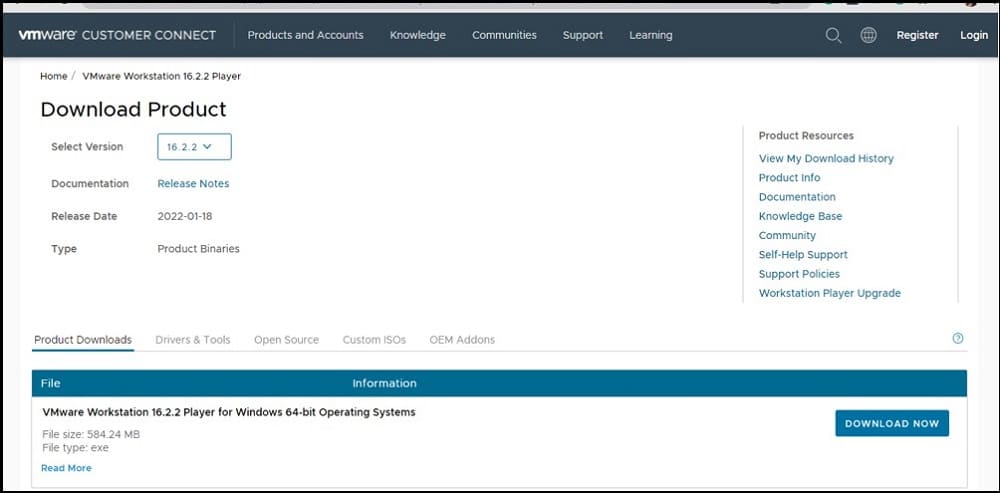Open View My Download History
The image size is (1000, 493).
pyautogui.click(x=826, y=158)
